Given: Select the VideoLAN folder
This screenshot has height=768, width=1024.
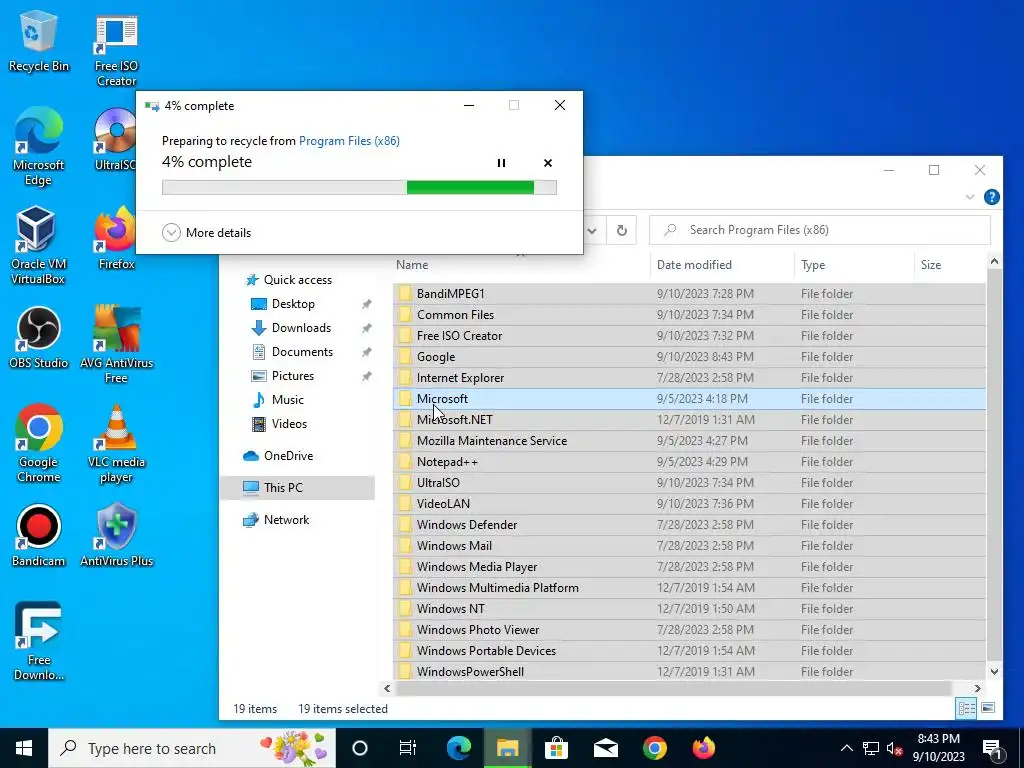Looking at the screenshot, I should tap(689, 504).
